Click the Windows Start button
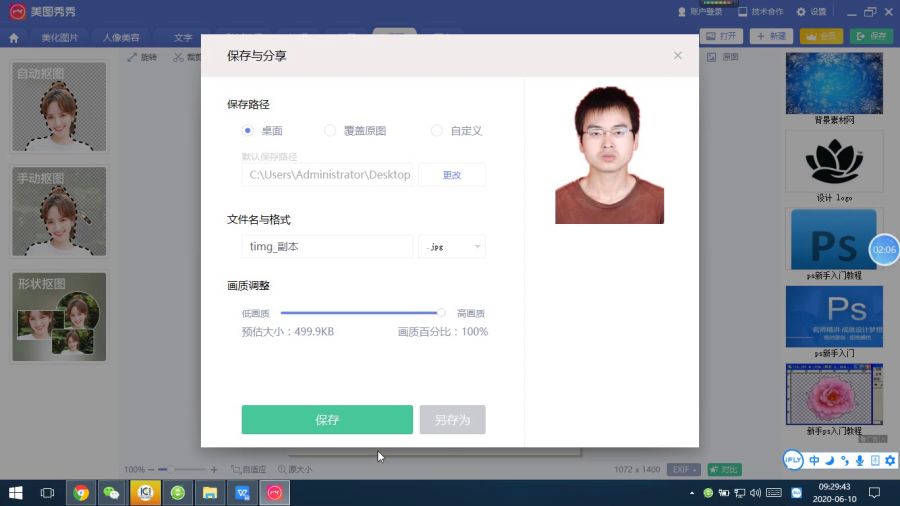The width and height of the screenshot is (900, 506). [15, 493]
